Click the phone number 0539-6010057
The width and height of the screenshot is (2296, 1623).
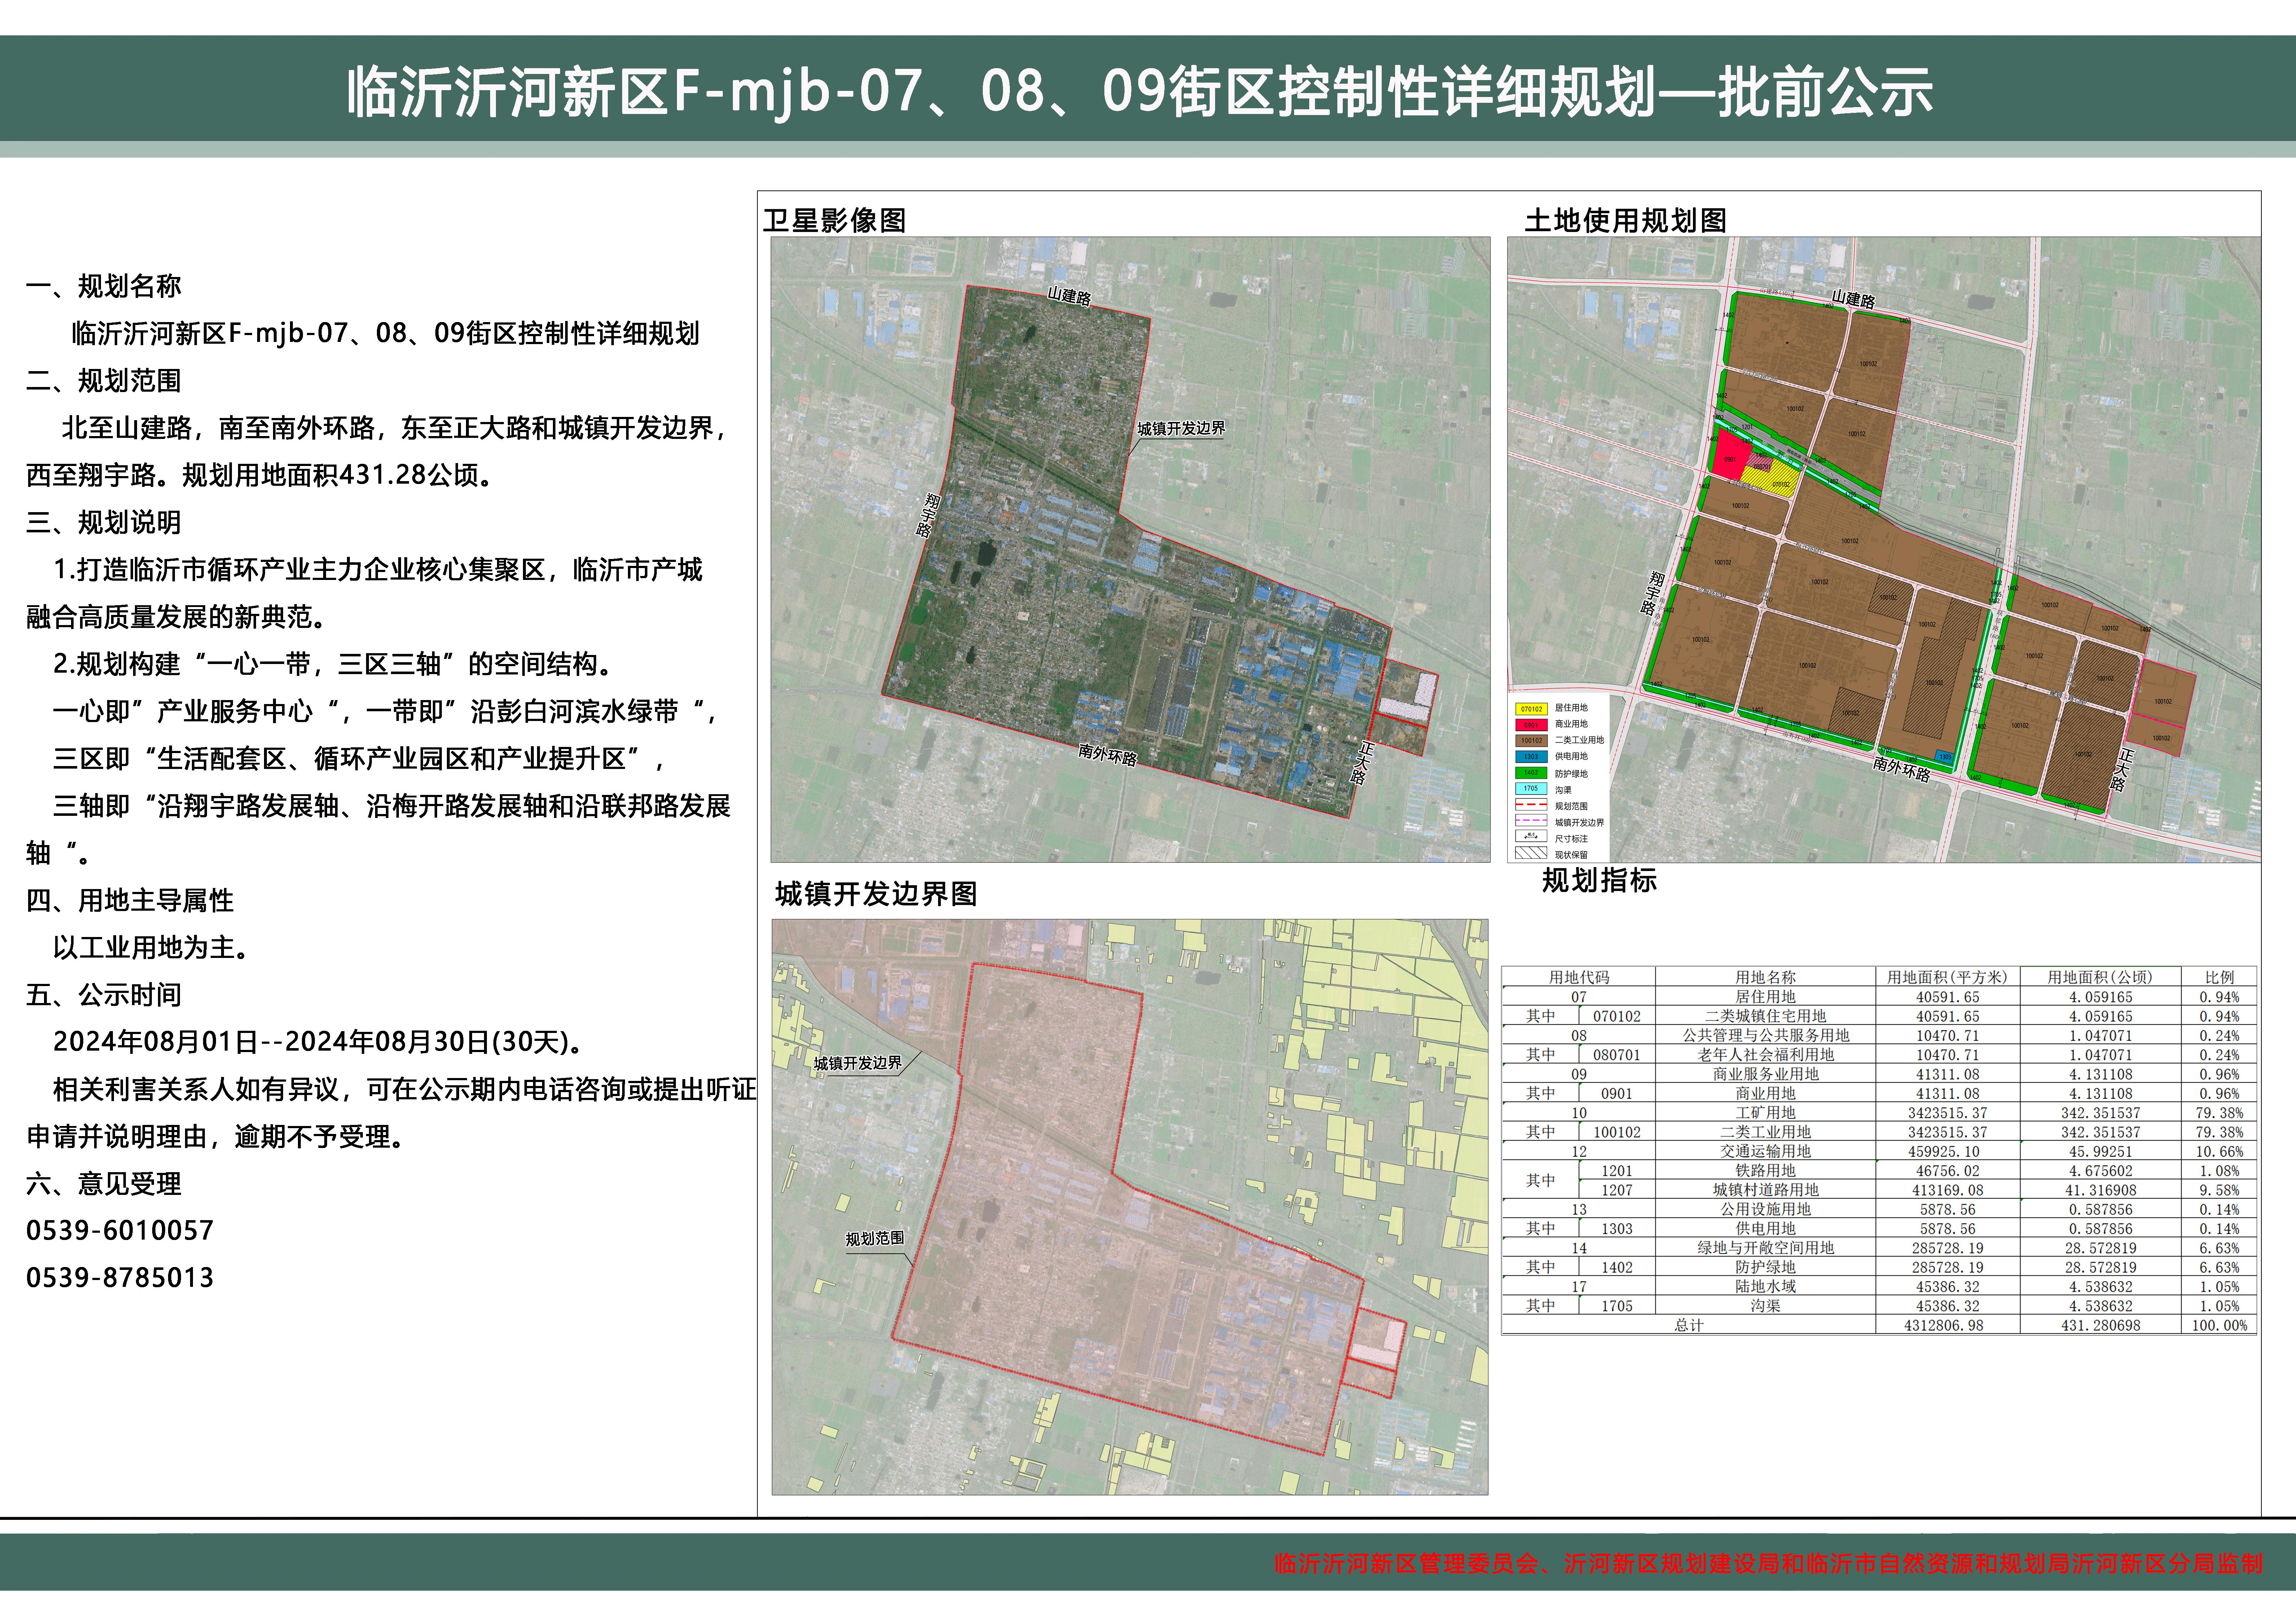click(120, 1230)
